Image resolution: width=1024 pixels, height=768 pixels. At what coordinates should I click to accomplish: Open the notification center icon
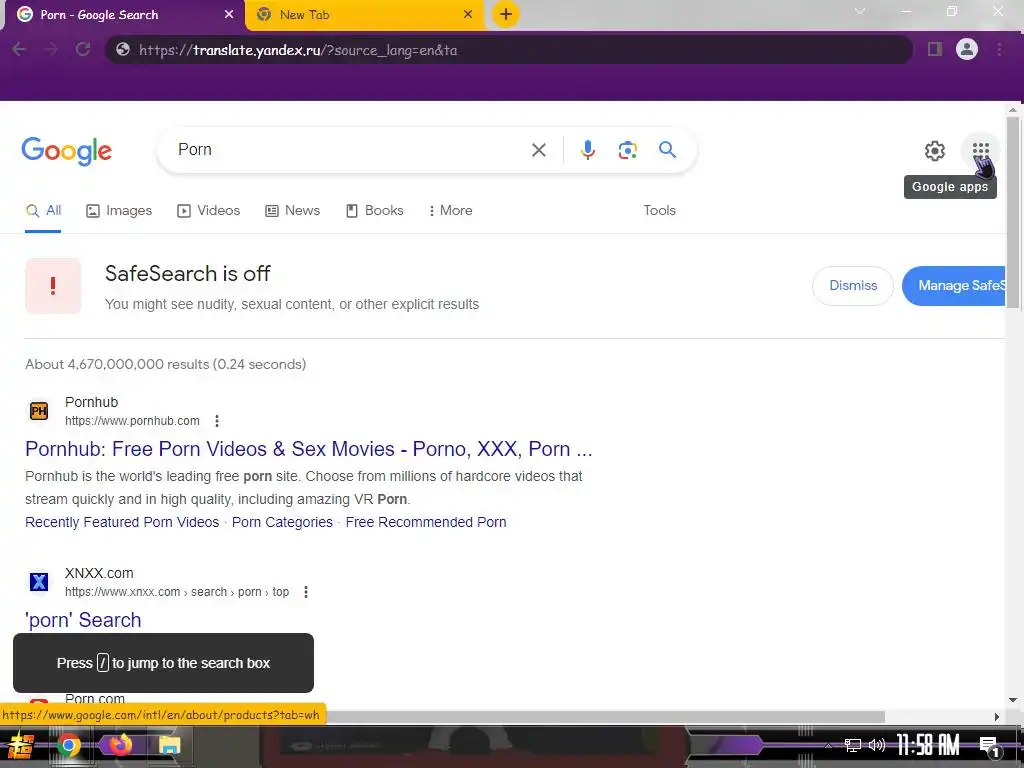coord(989,746)
